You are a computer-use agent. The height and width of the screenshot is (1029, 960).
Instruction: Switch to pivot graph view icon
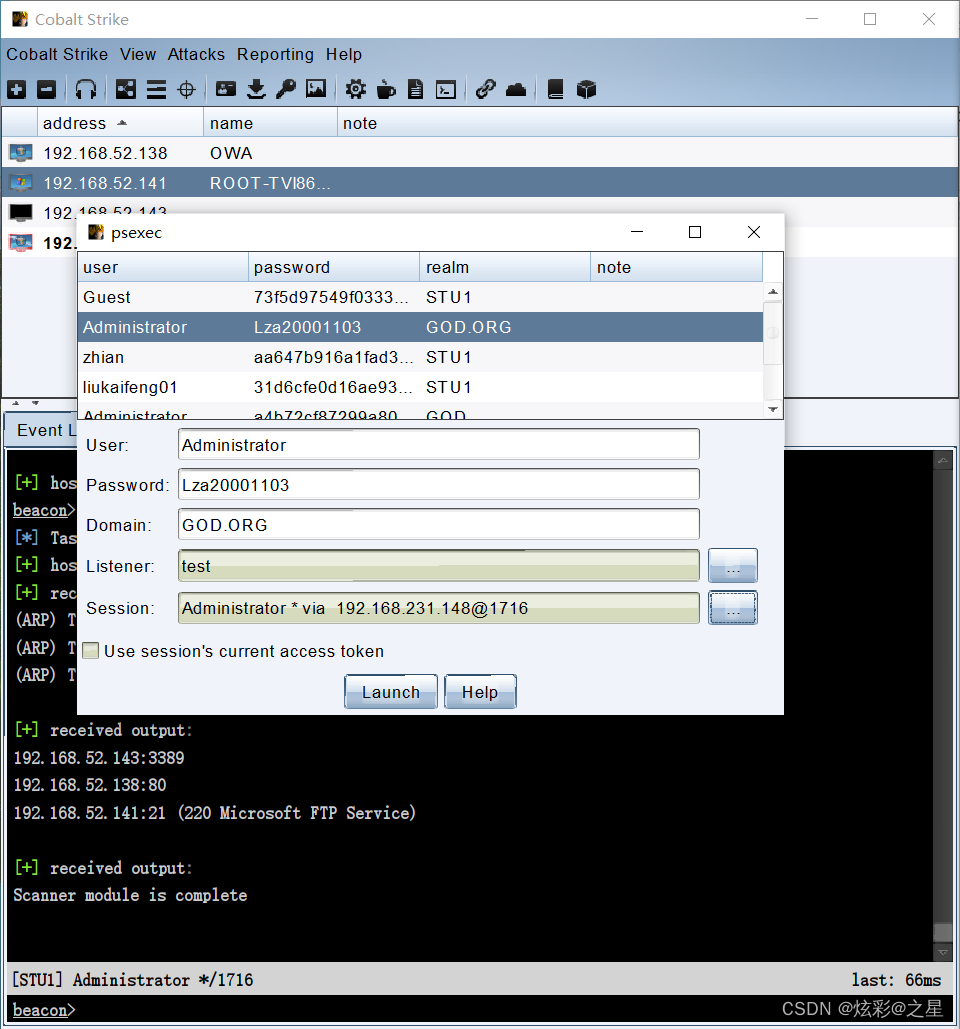(125, 89)
